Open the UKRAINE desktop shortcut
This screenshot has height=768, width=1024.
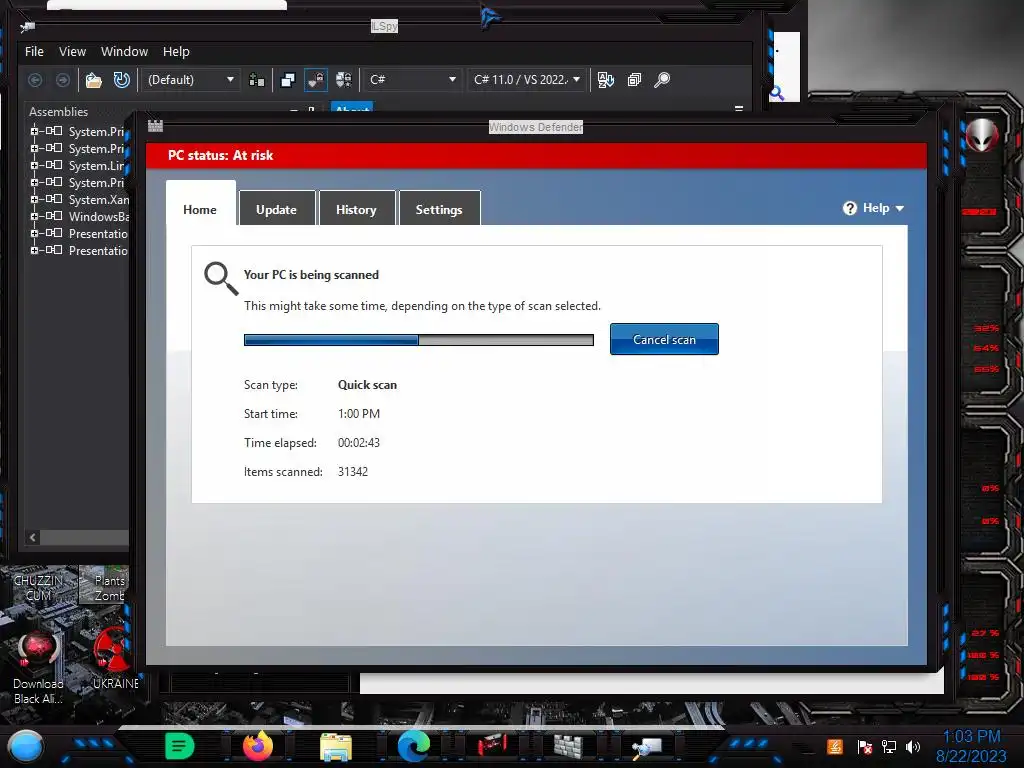115,658
